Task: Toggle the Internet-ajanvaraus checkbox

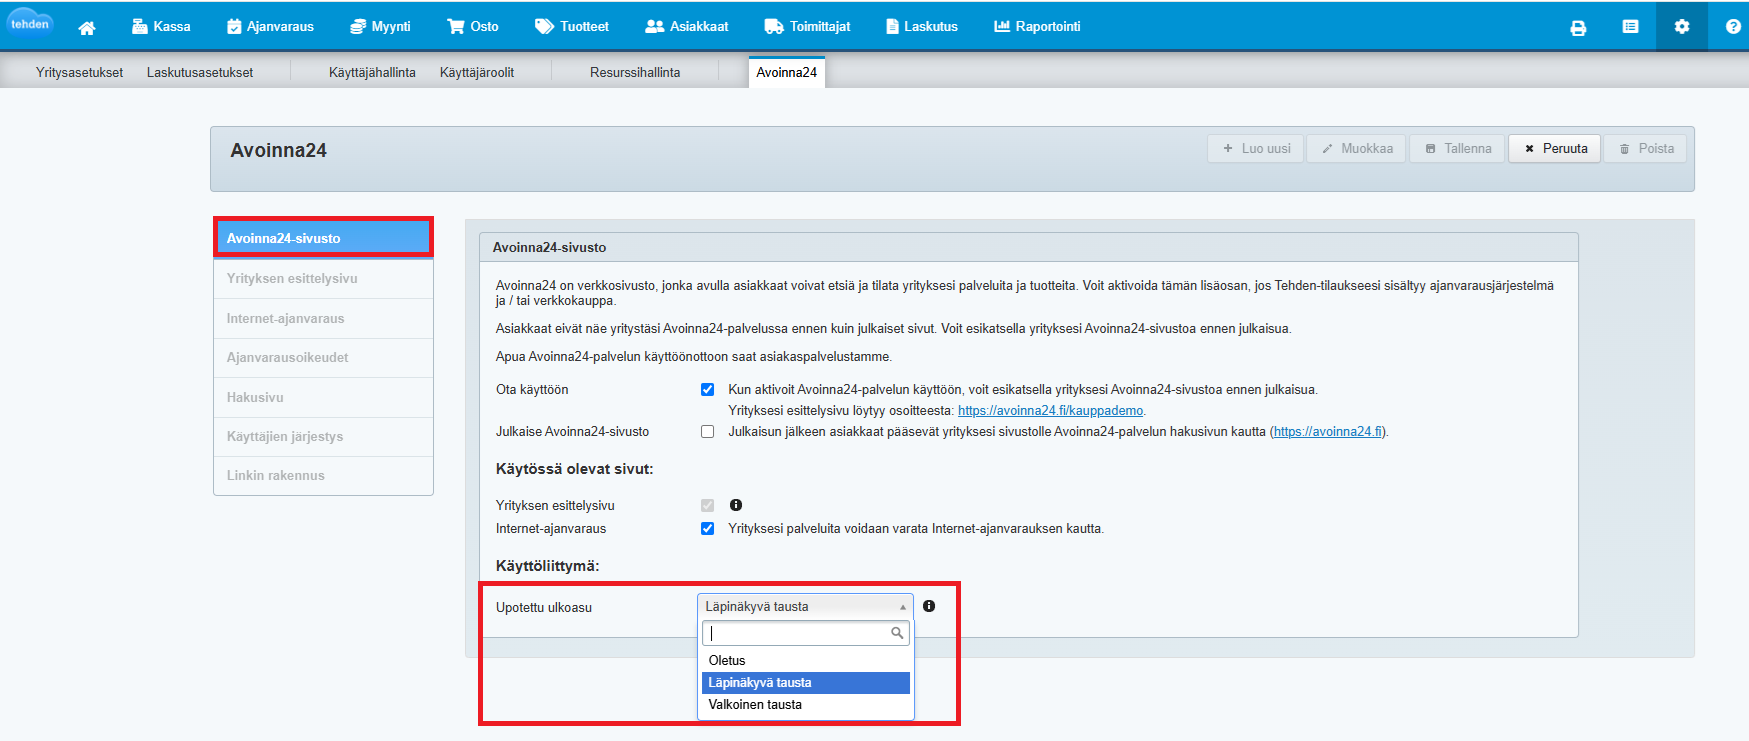Action: pos(708,529)
